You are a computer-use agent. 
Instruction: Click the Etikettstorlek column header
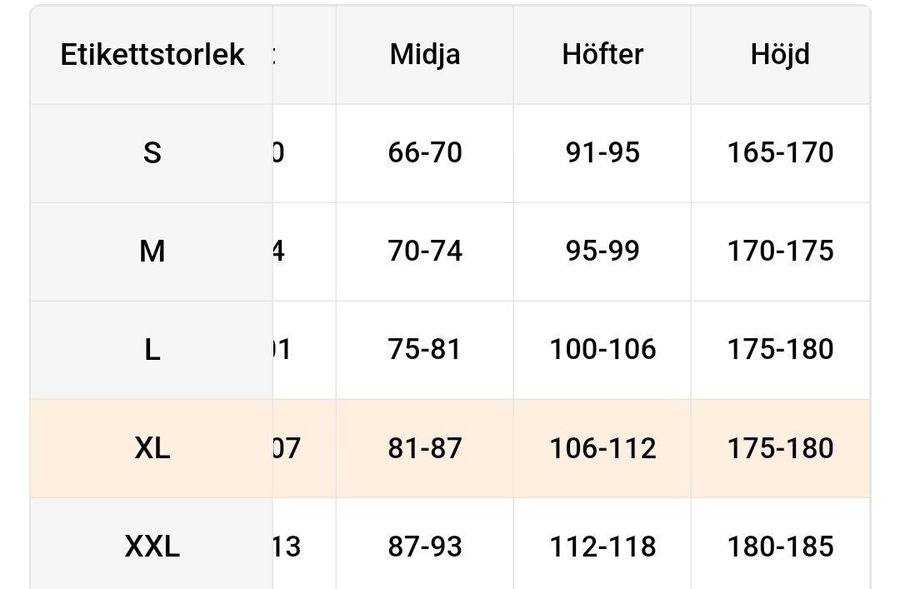click(x=152, y=55)
